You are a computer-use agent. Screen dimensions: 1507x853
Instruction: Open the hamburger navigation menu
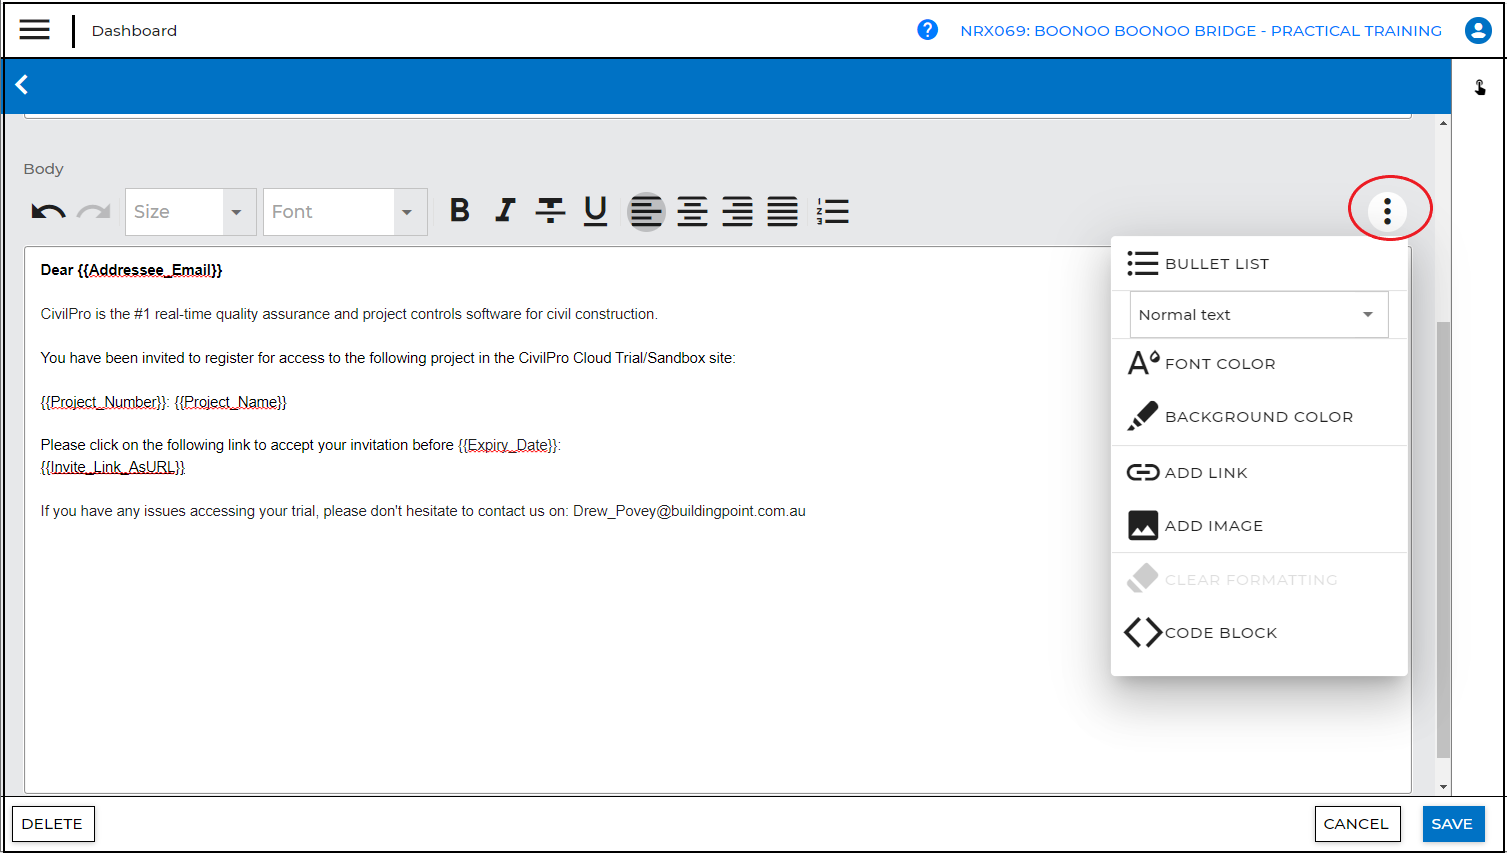35,30
